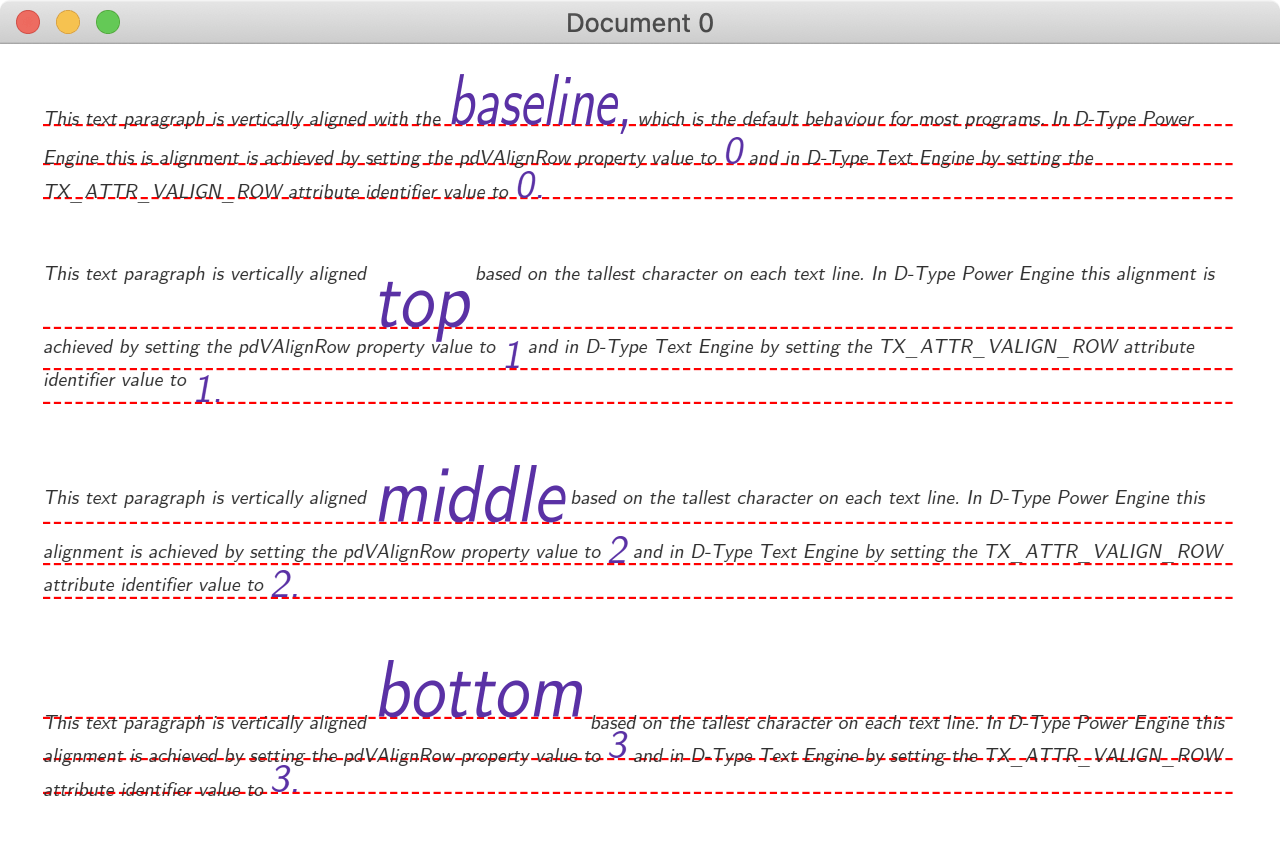
Task: Click "TX_ATTR_VALIGN_ROW" in the top paragraph
Action: pyautogui.click(x=1000, y=347)
